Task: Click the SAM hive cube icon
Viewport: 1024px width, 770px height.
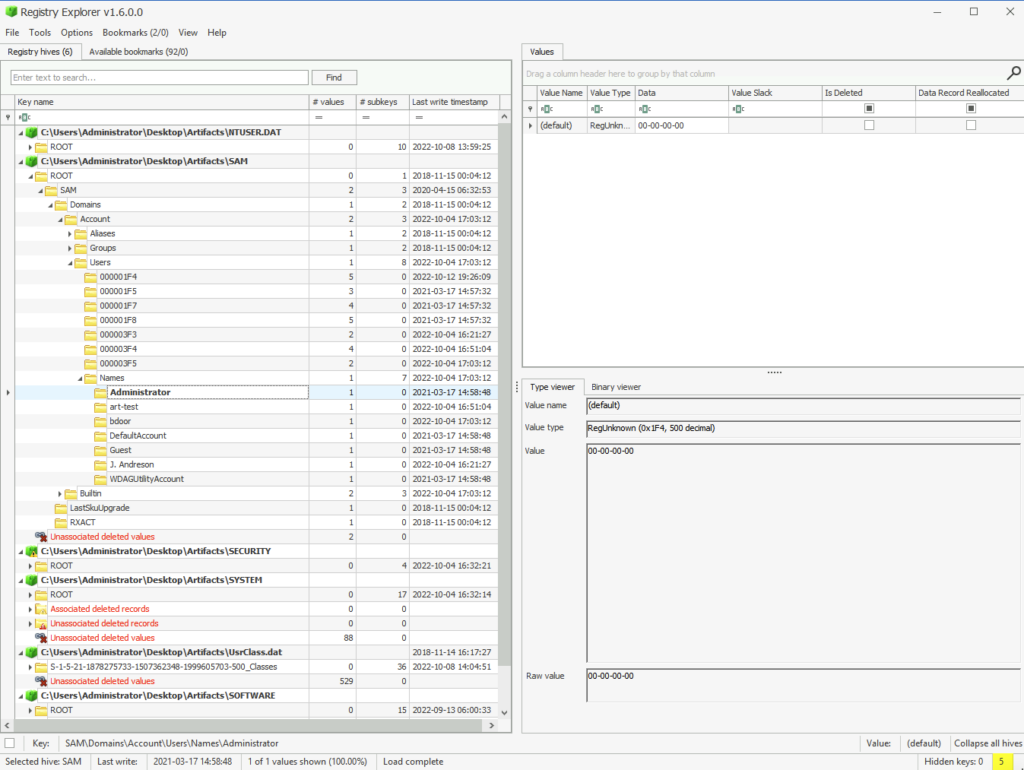Action: (31, 161)
